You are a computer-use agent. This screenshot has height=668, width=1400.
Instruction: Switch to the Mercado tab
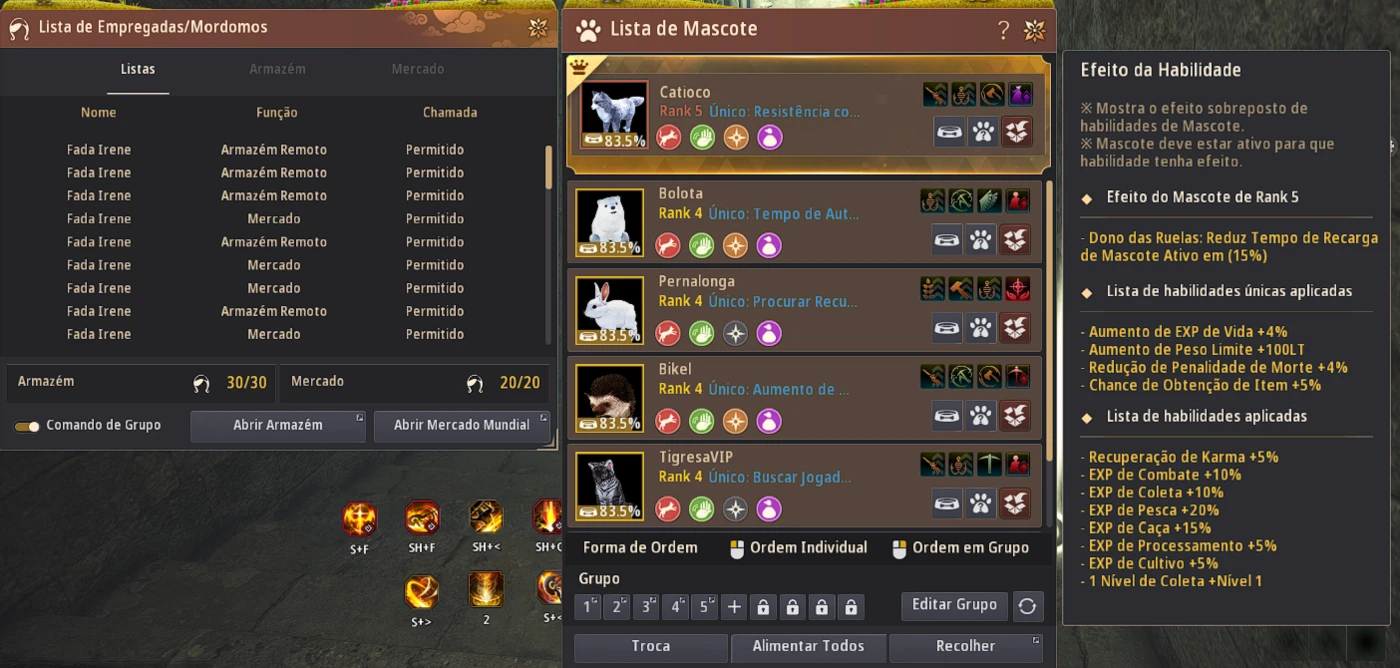tap(418, 69)
